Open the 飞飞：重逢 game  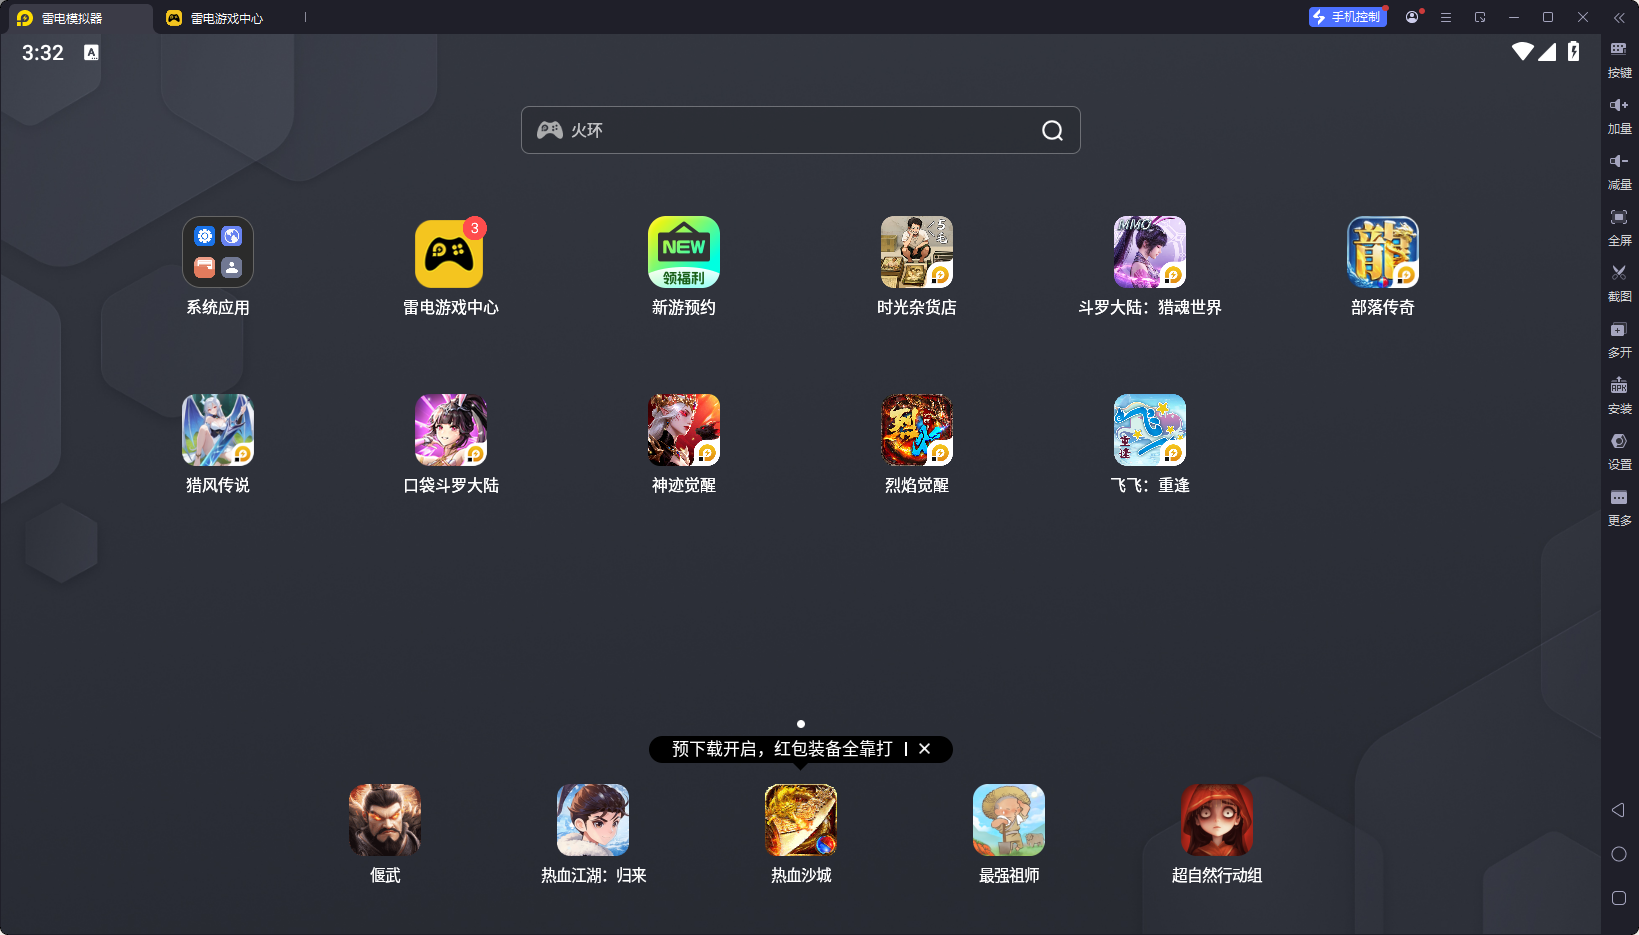tap(1150, 430)
